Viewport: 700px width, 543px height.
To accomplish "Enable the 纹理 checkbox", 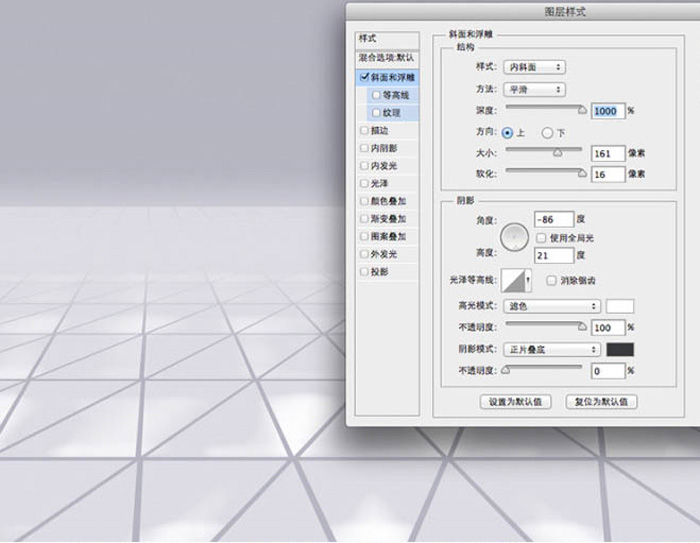I will pos(376,113).
